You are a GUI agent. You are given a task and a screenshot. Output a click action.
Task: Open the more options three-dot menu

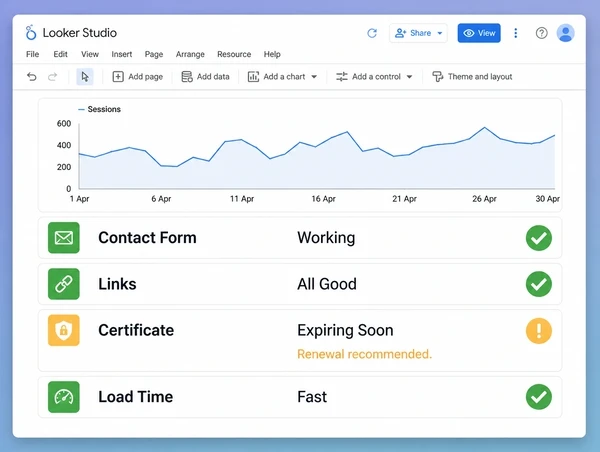pyautogui.click(x=516, y=33)
